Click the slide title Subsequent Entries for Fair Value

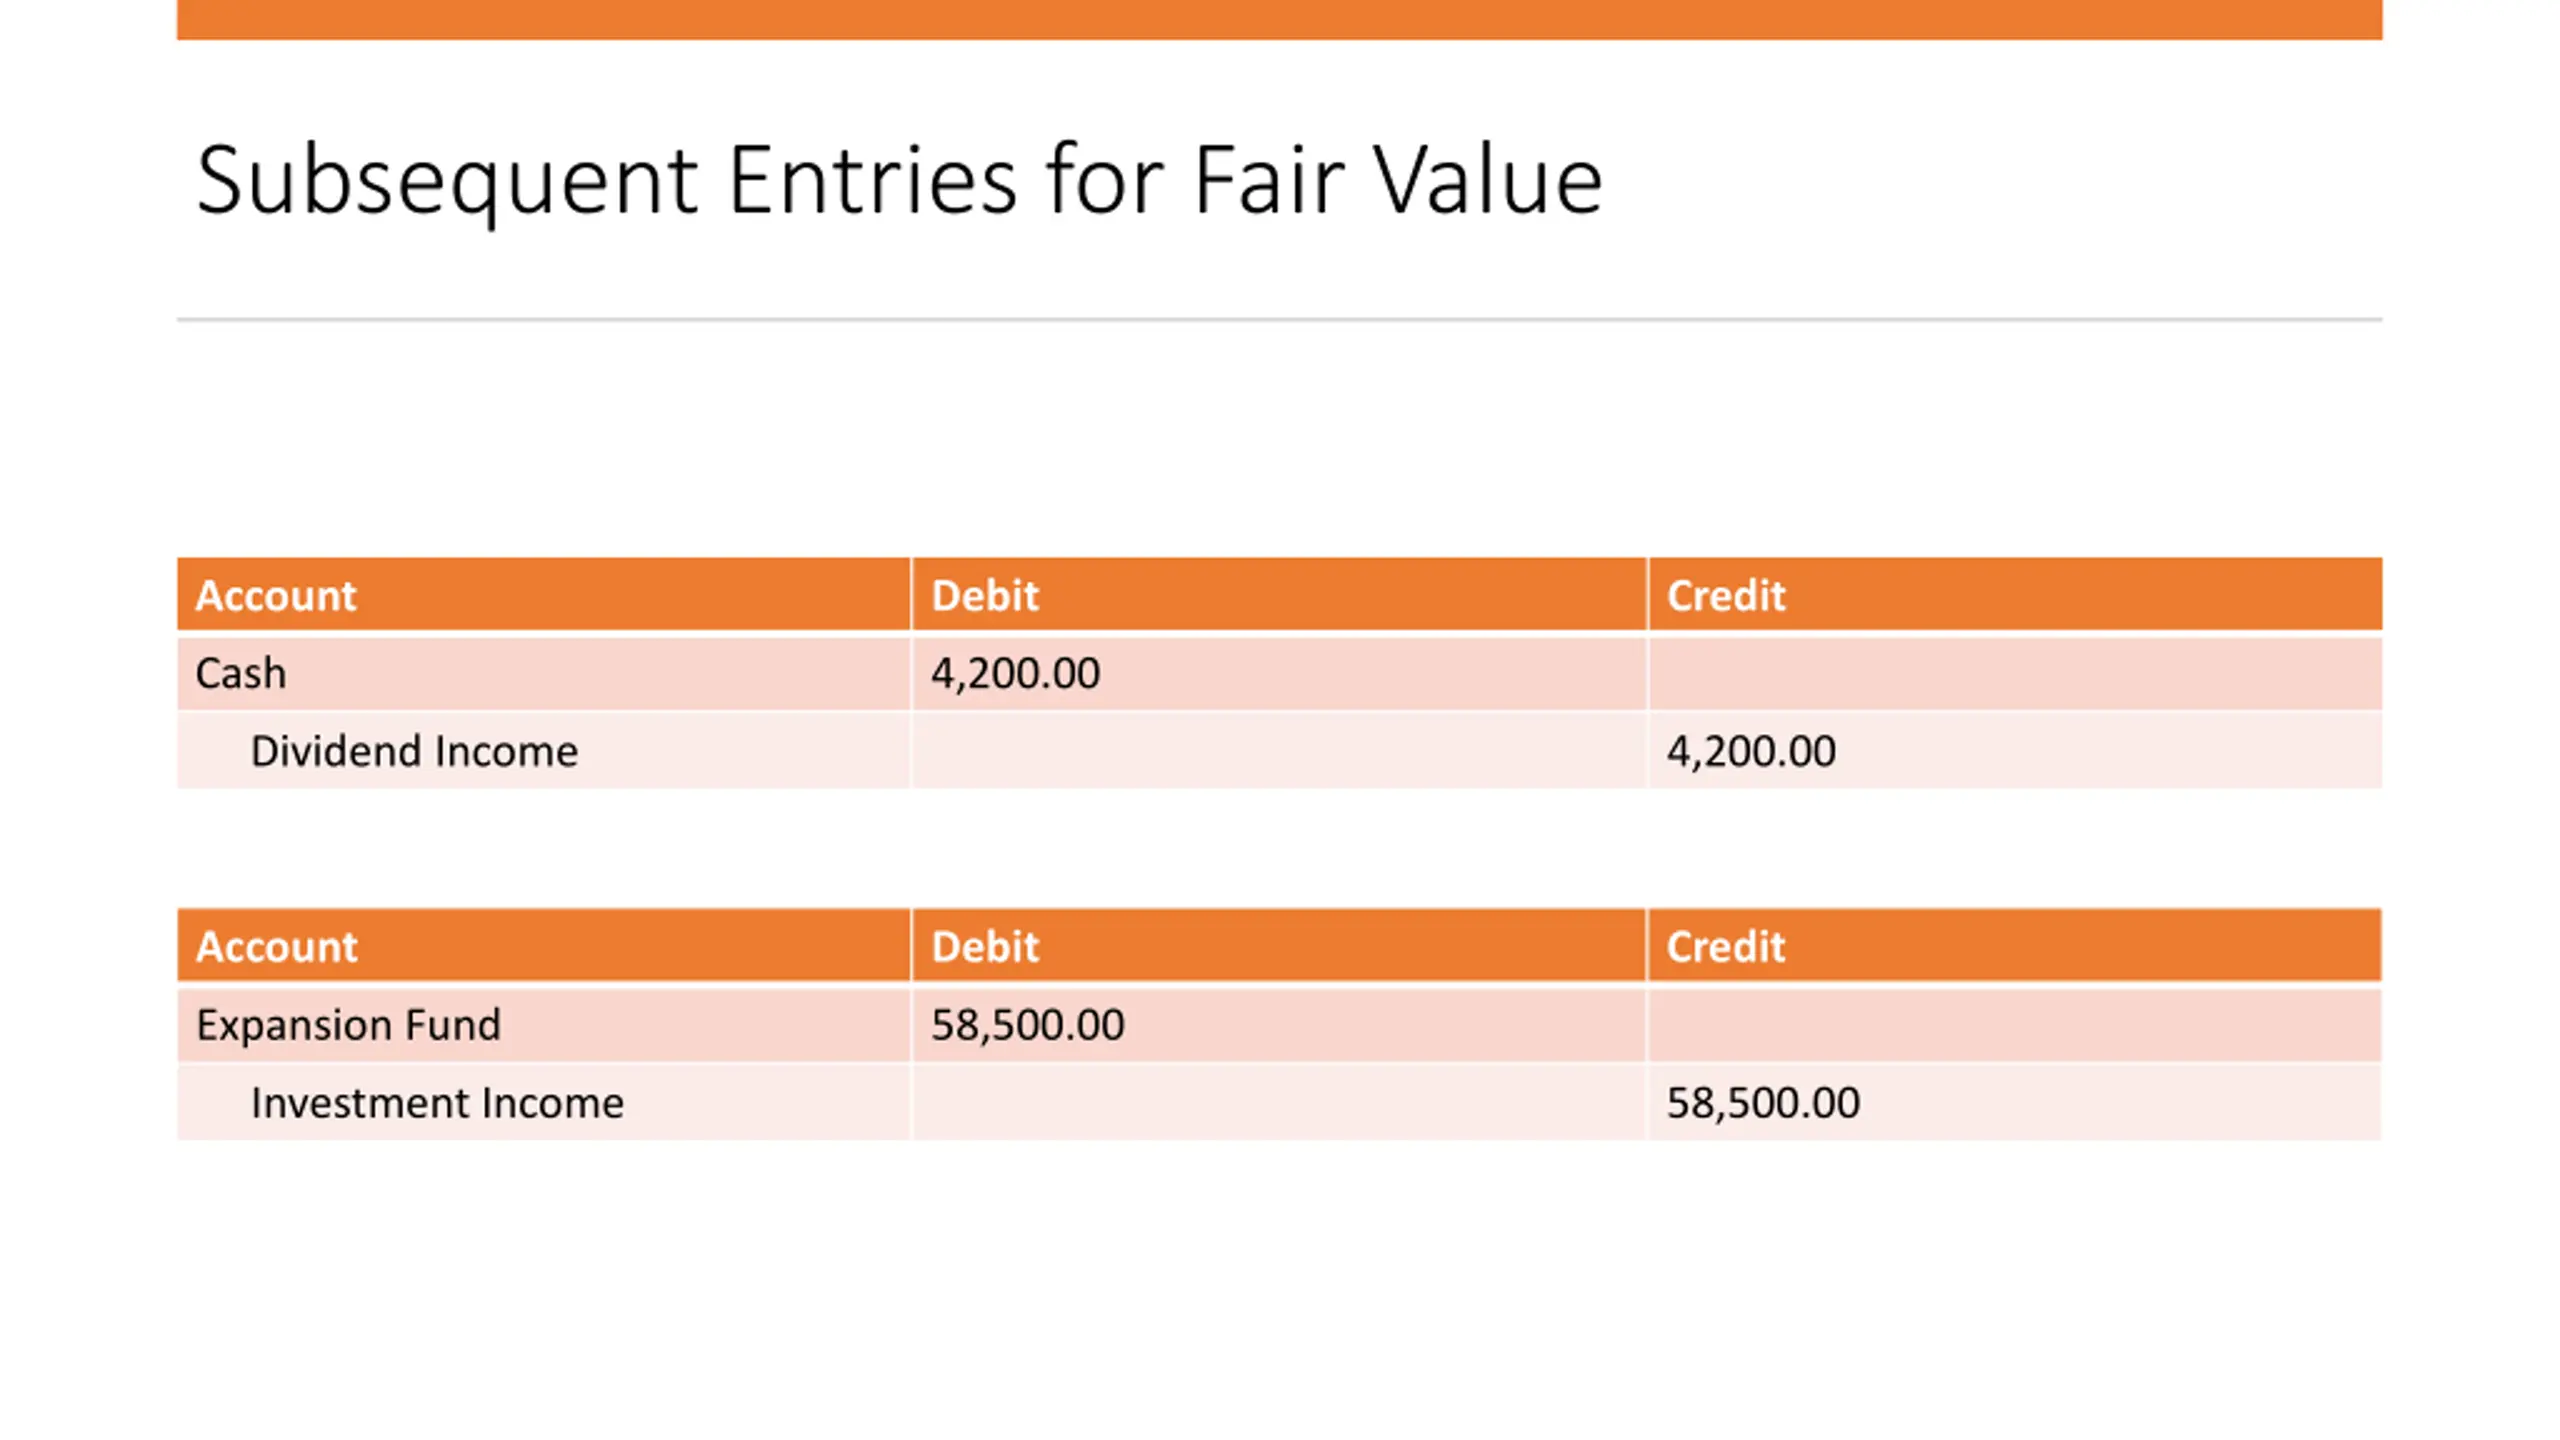898,181
